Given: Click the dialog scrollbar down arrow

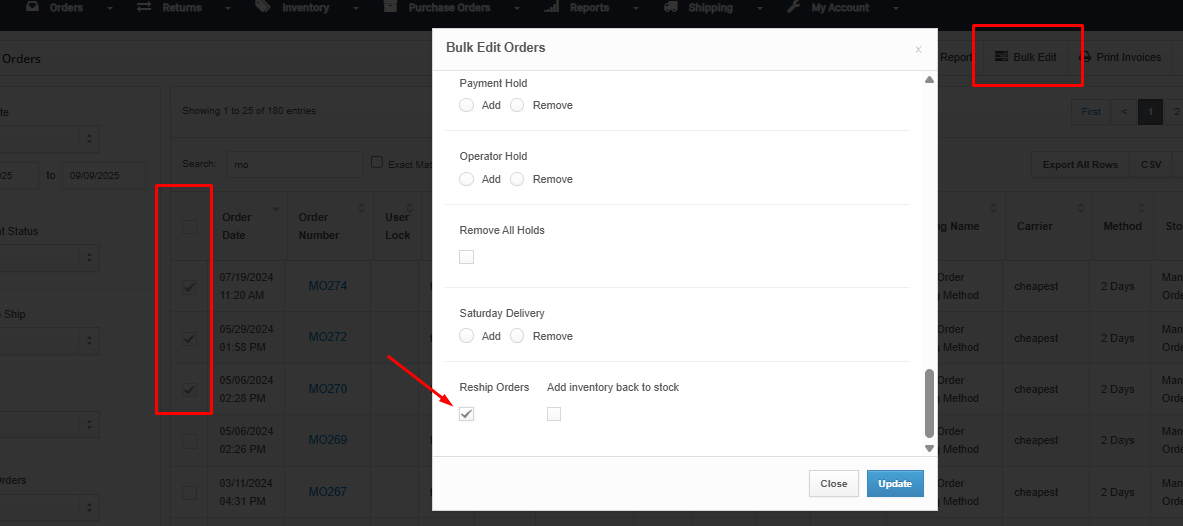Looking at the screenshot, I should [930, 448].
